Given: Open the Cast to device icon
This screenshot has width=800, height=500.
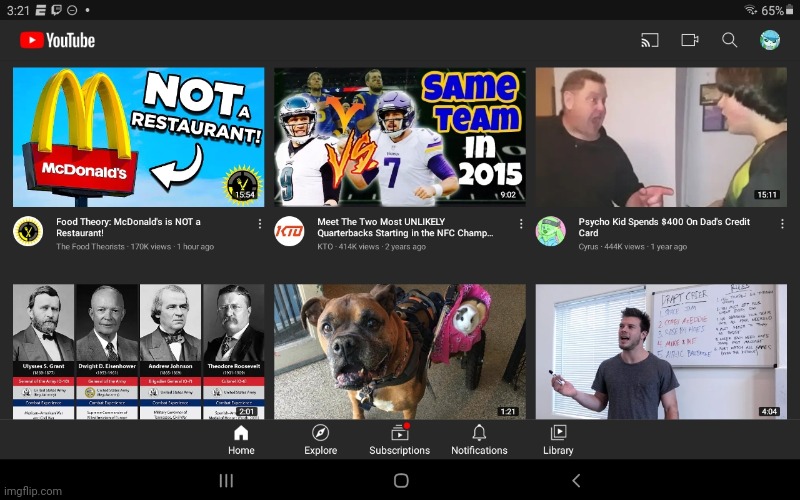Looking at the screenshot, I should pyautogui.click(x=649, y=40).
